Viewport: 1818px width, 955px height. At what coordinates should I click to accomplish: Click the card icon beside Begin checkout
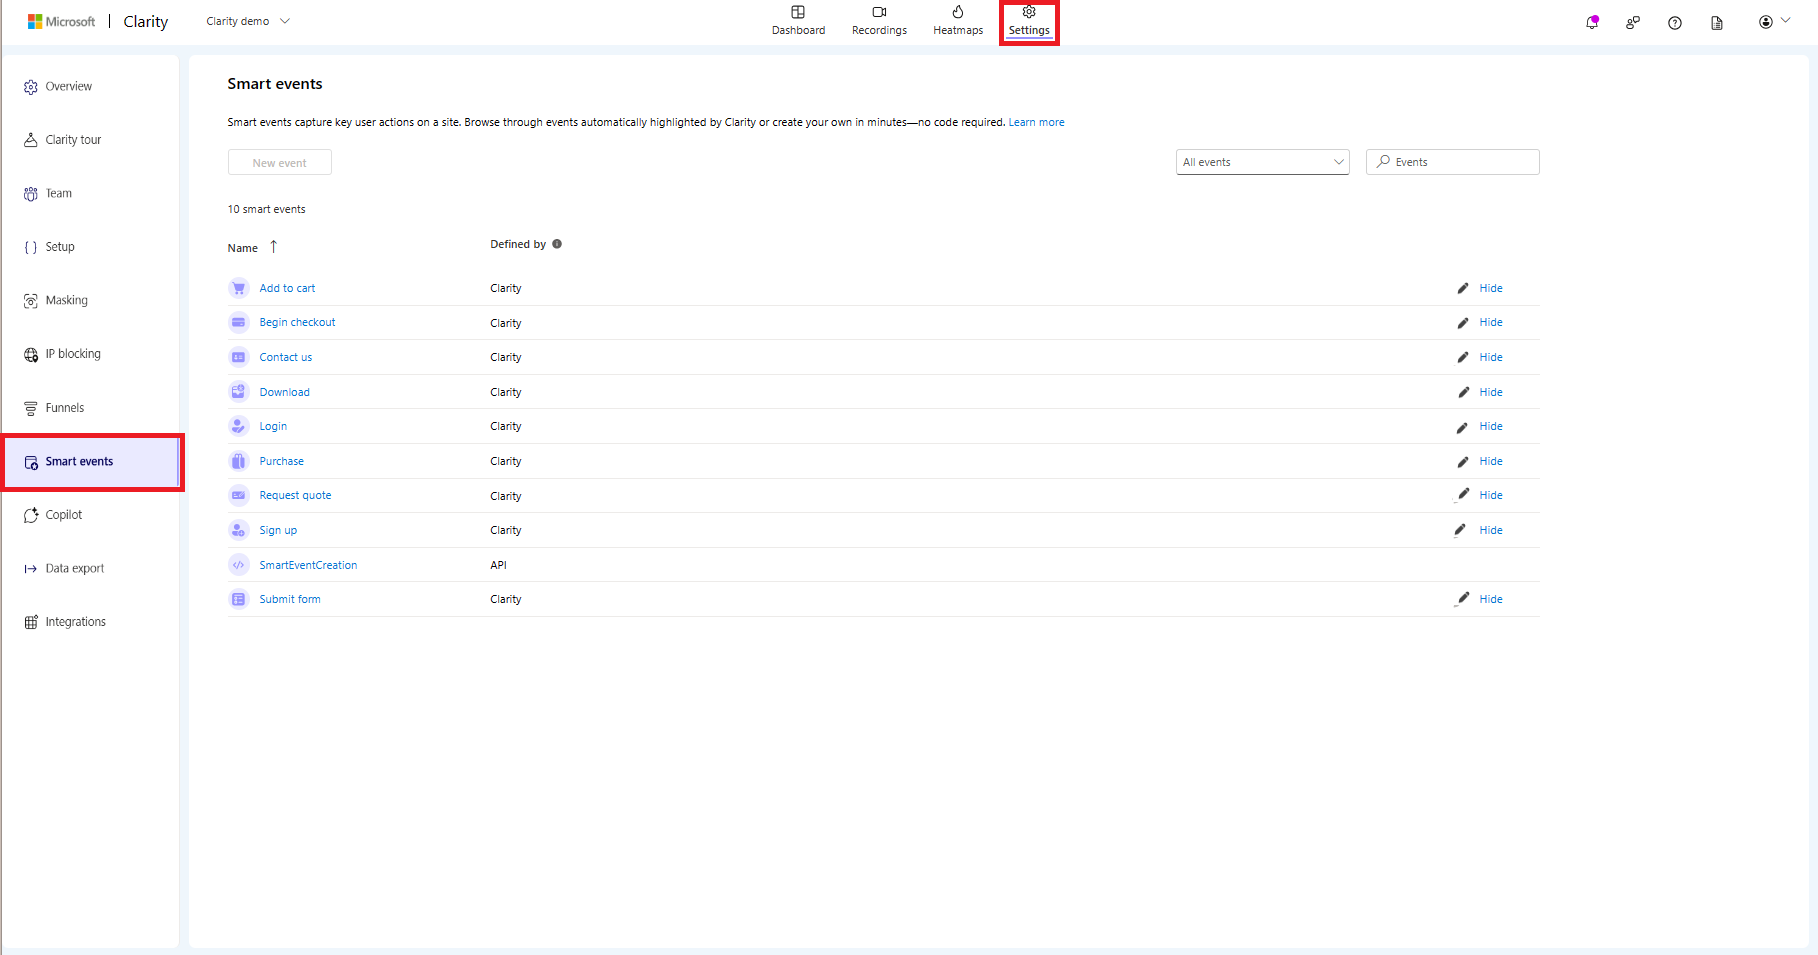point(238,322)
